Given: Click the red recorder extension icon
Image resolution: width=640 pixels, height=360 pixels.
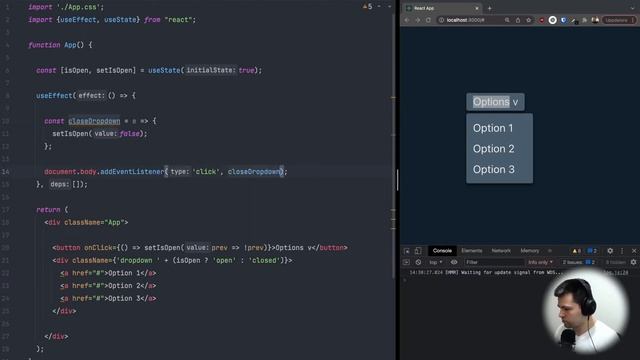Looking at the screenshot, I should 542,20.
